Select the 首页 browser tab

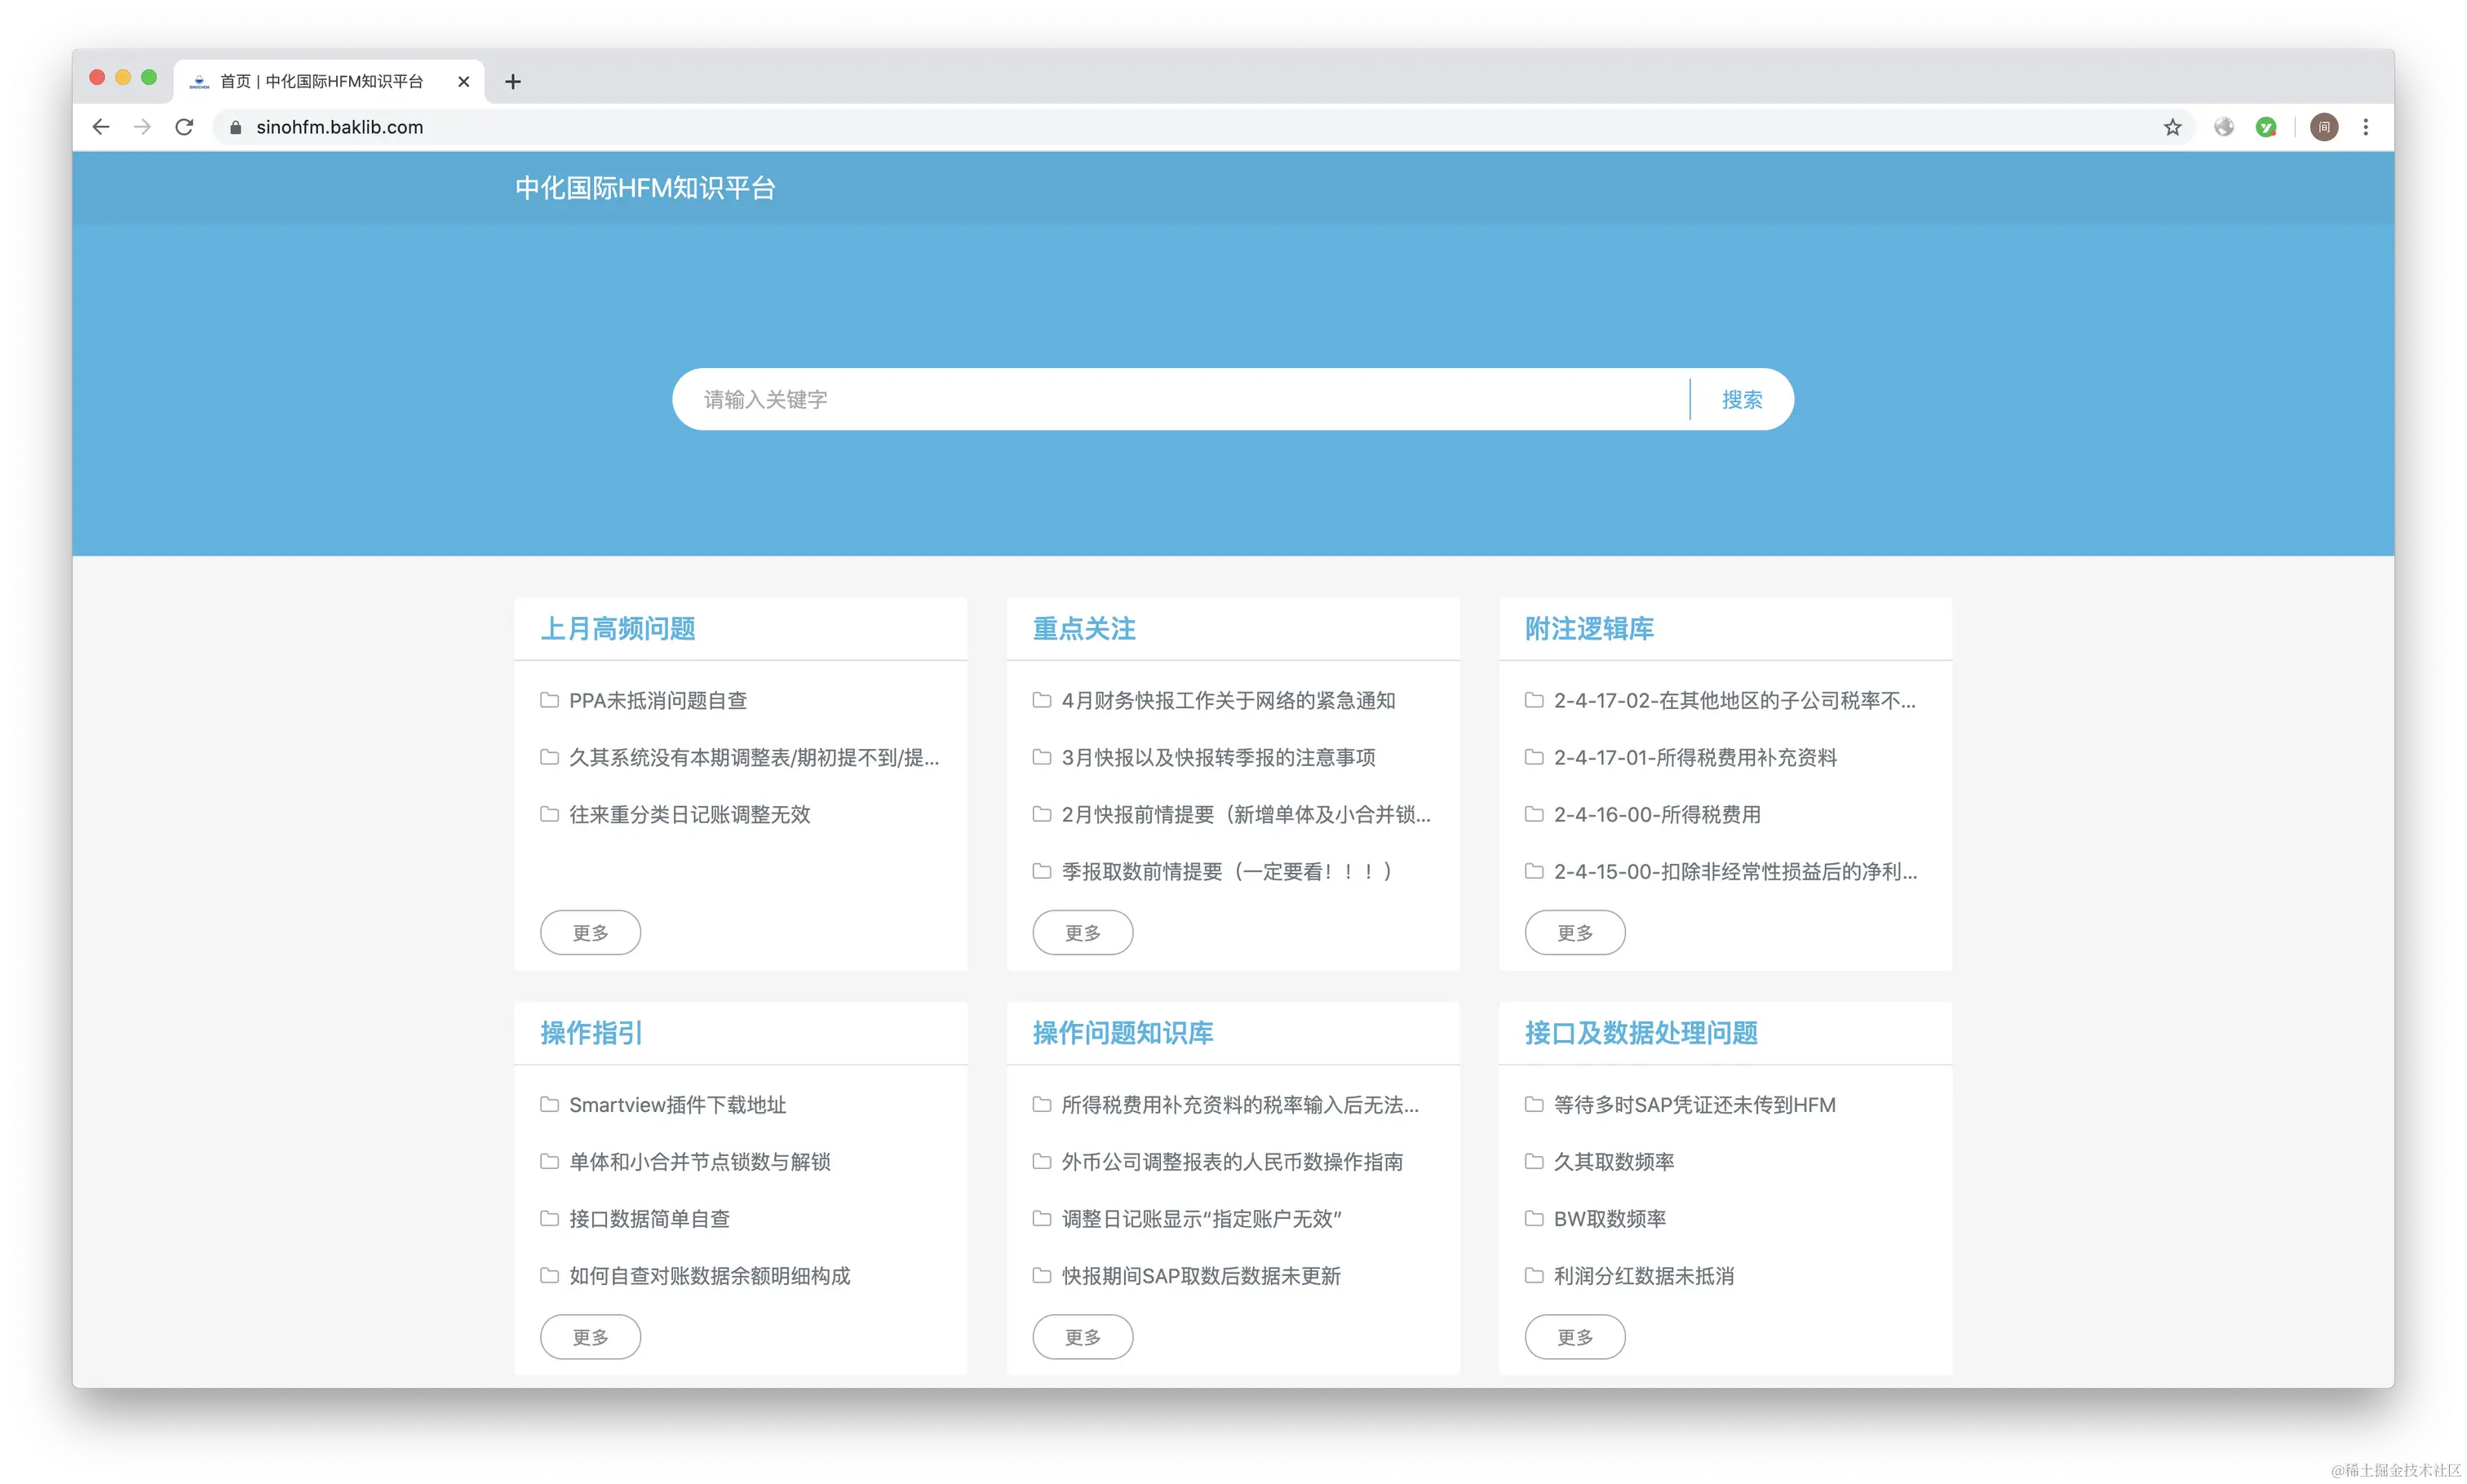pos(320,82)
